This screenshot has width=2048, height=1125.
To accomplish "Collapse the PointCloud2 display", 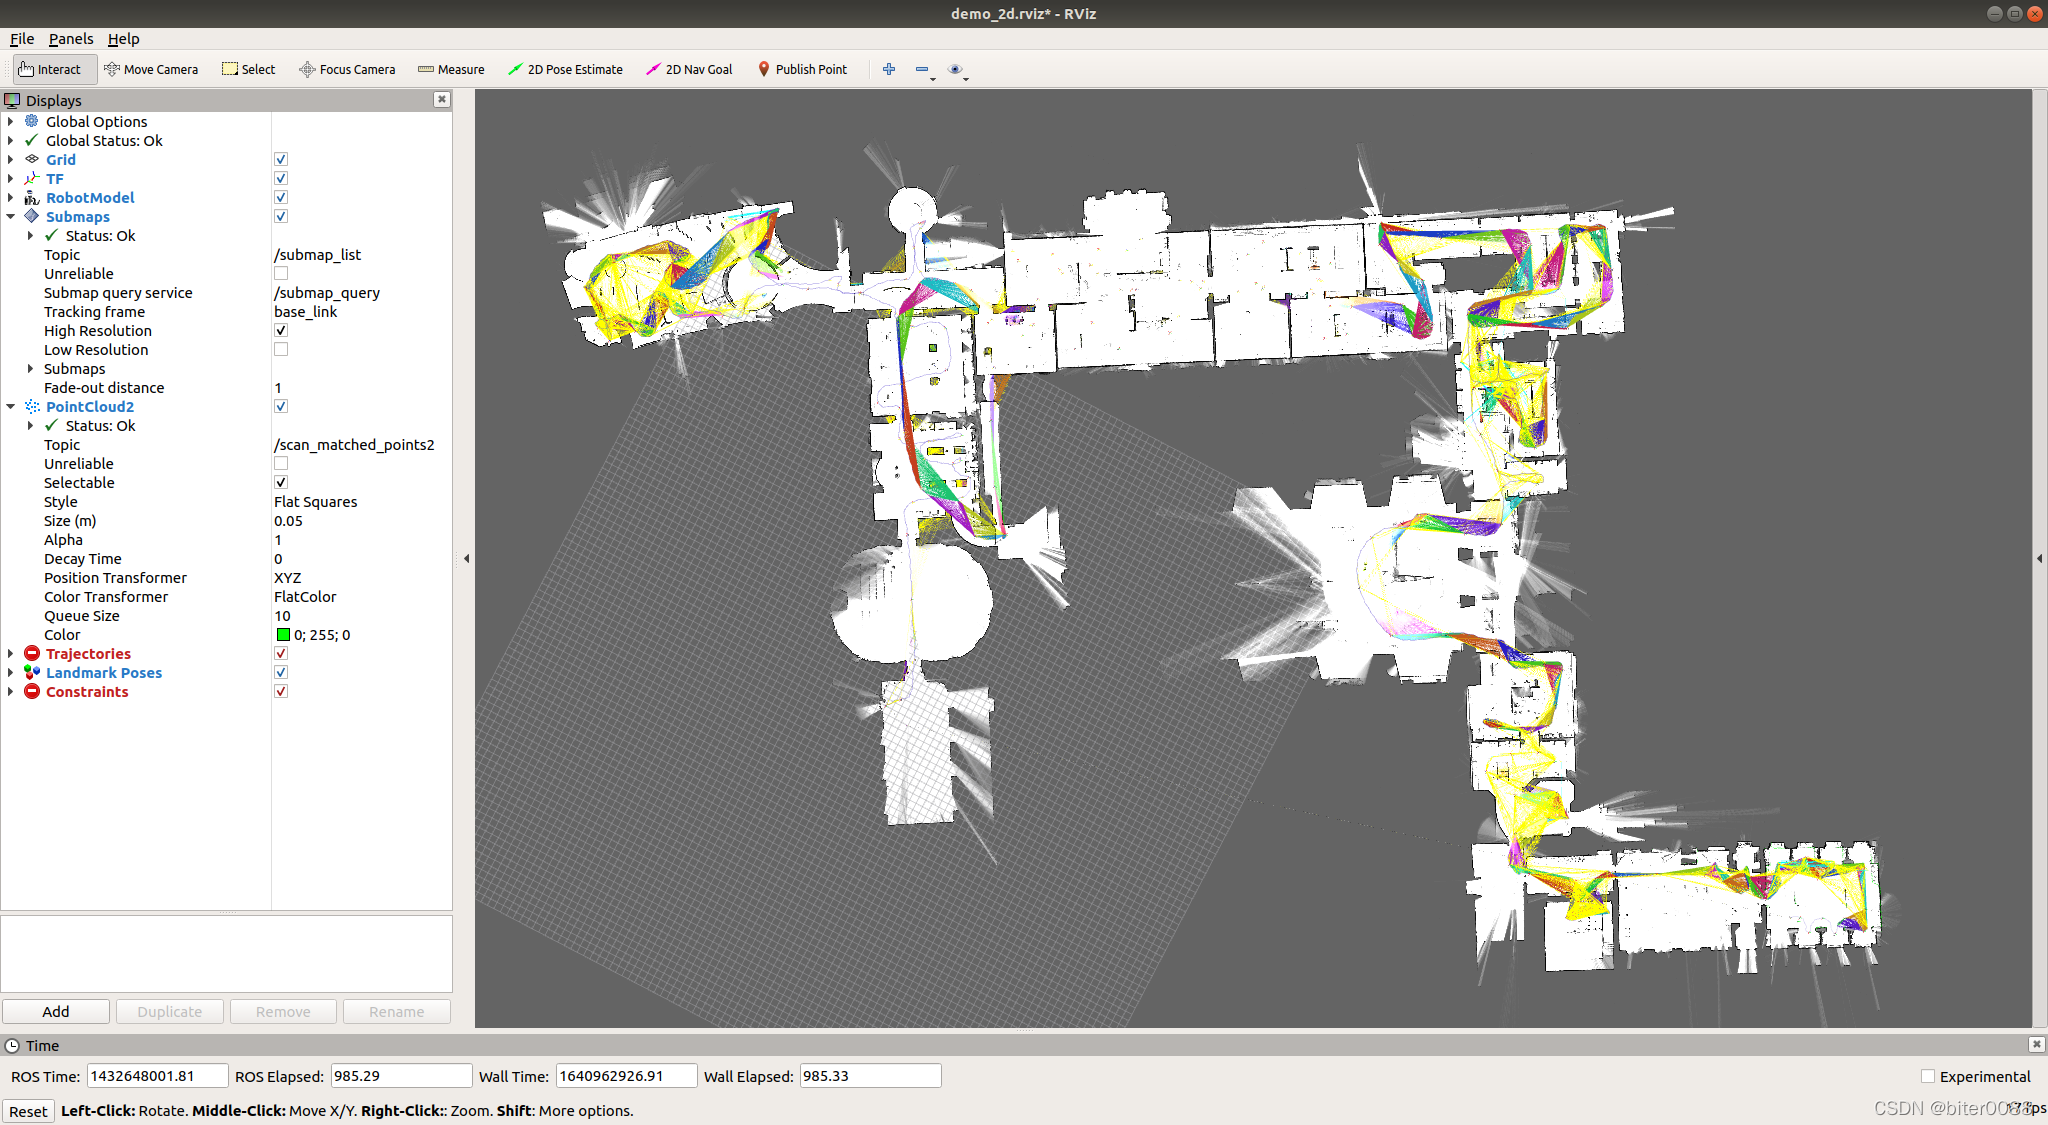I will (11, 407).
